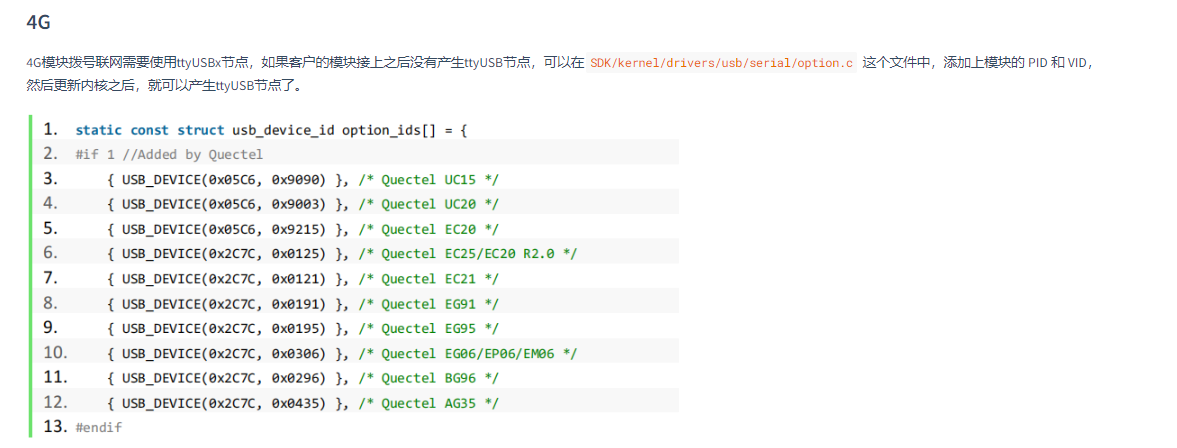This screenshot has width=1177, height=448.
Task: Click the Quectel UC15 code line
Action: click(300, 179)
